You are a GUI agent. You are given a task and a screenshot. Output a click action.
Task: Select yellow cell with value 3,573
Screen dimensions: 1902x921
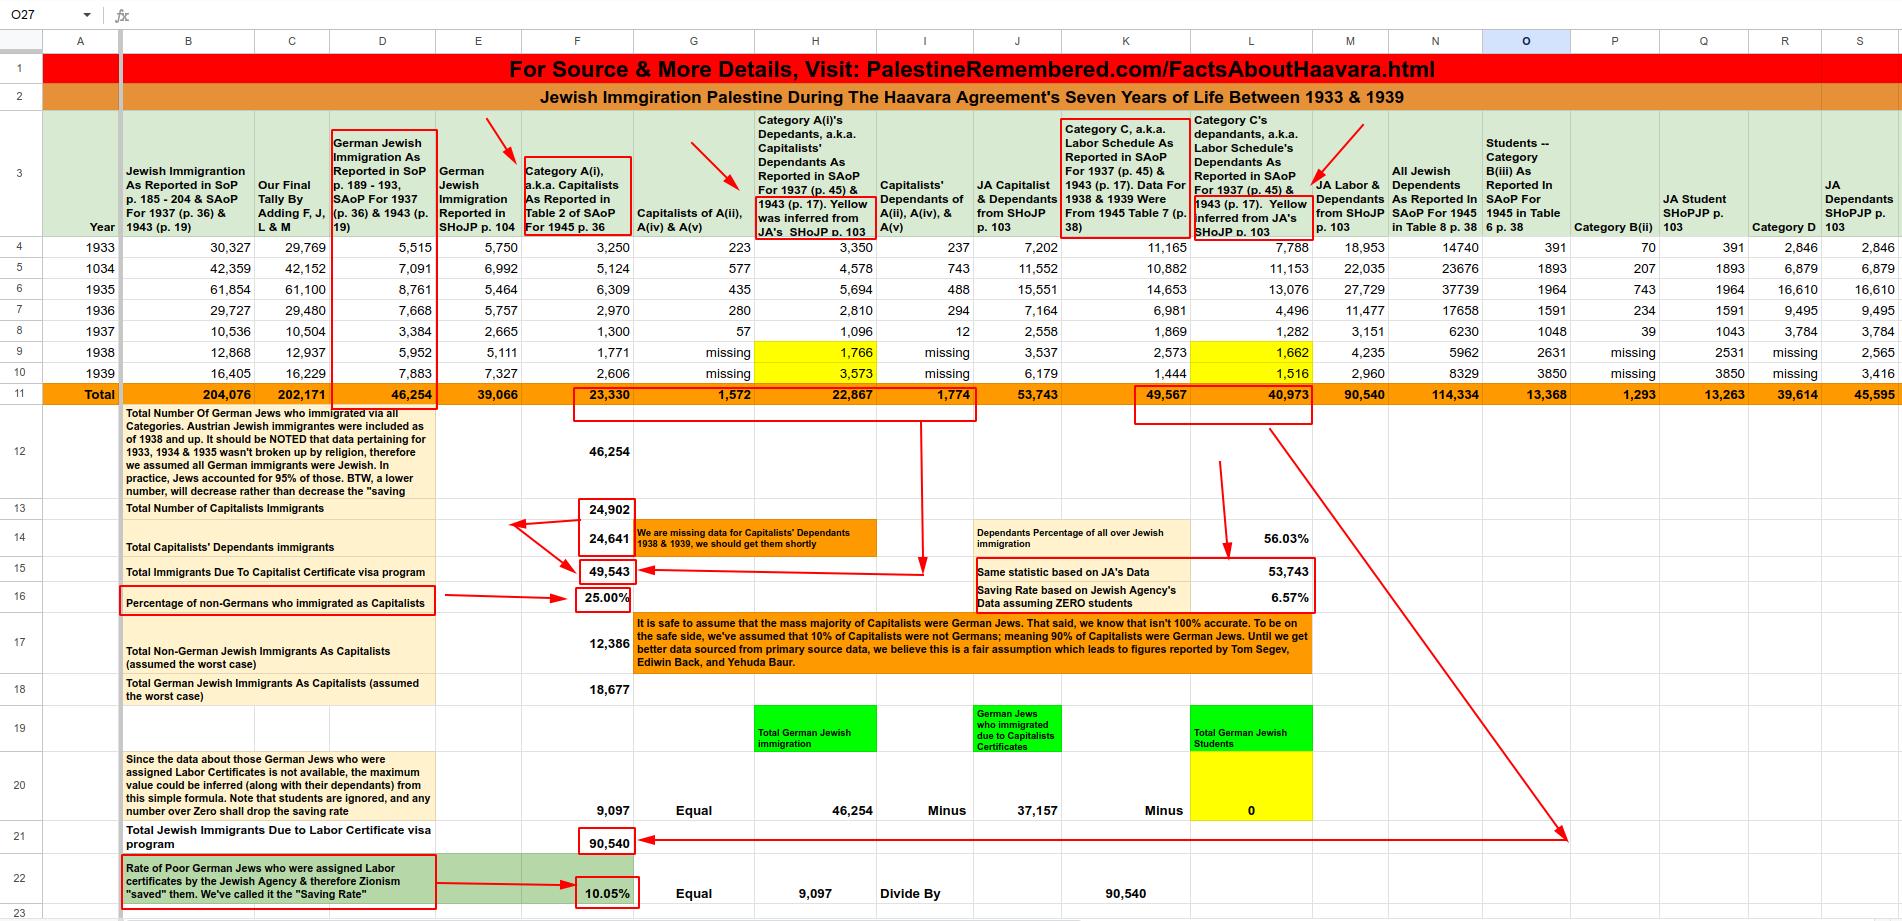(x=815, y=373)
